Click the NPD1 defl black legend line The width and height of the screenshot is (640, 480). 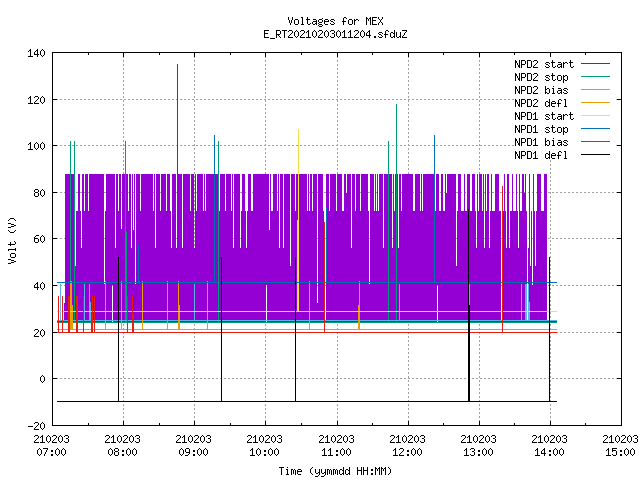click(x=596, y=155)
